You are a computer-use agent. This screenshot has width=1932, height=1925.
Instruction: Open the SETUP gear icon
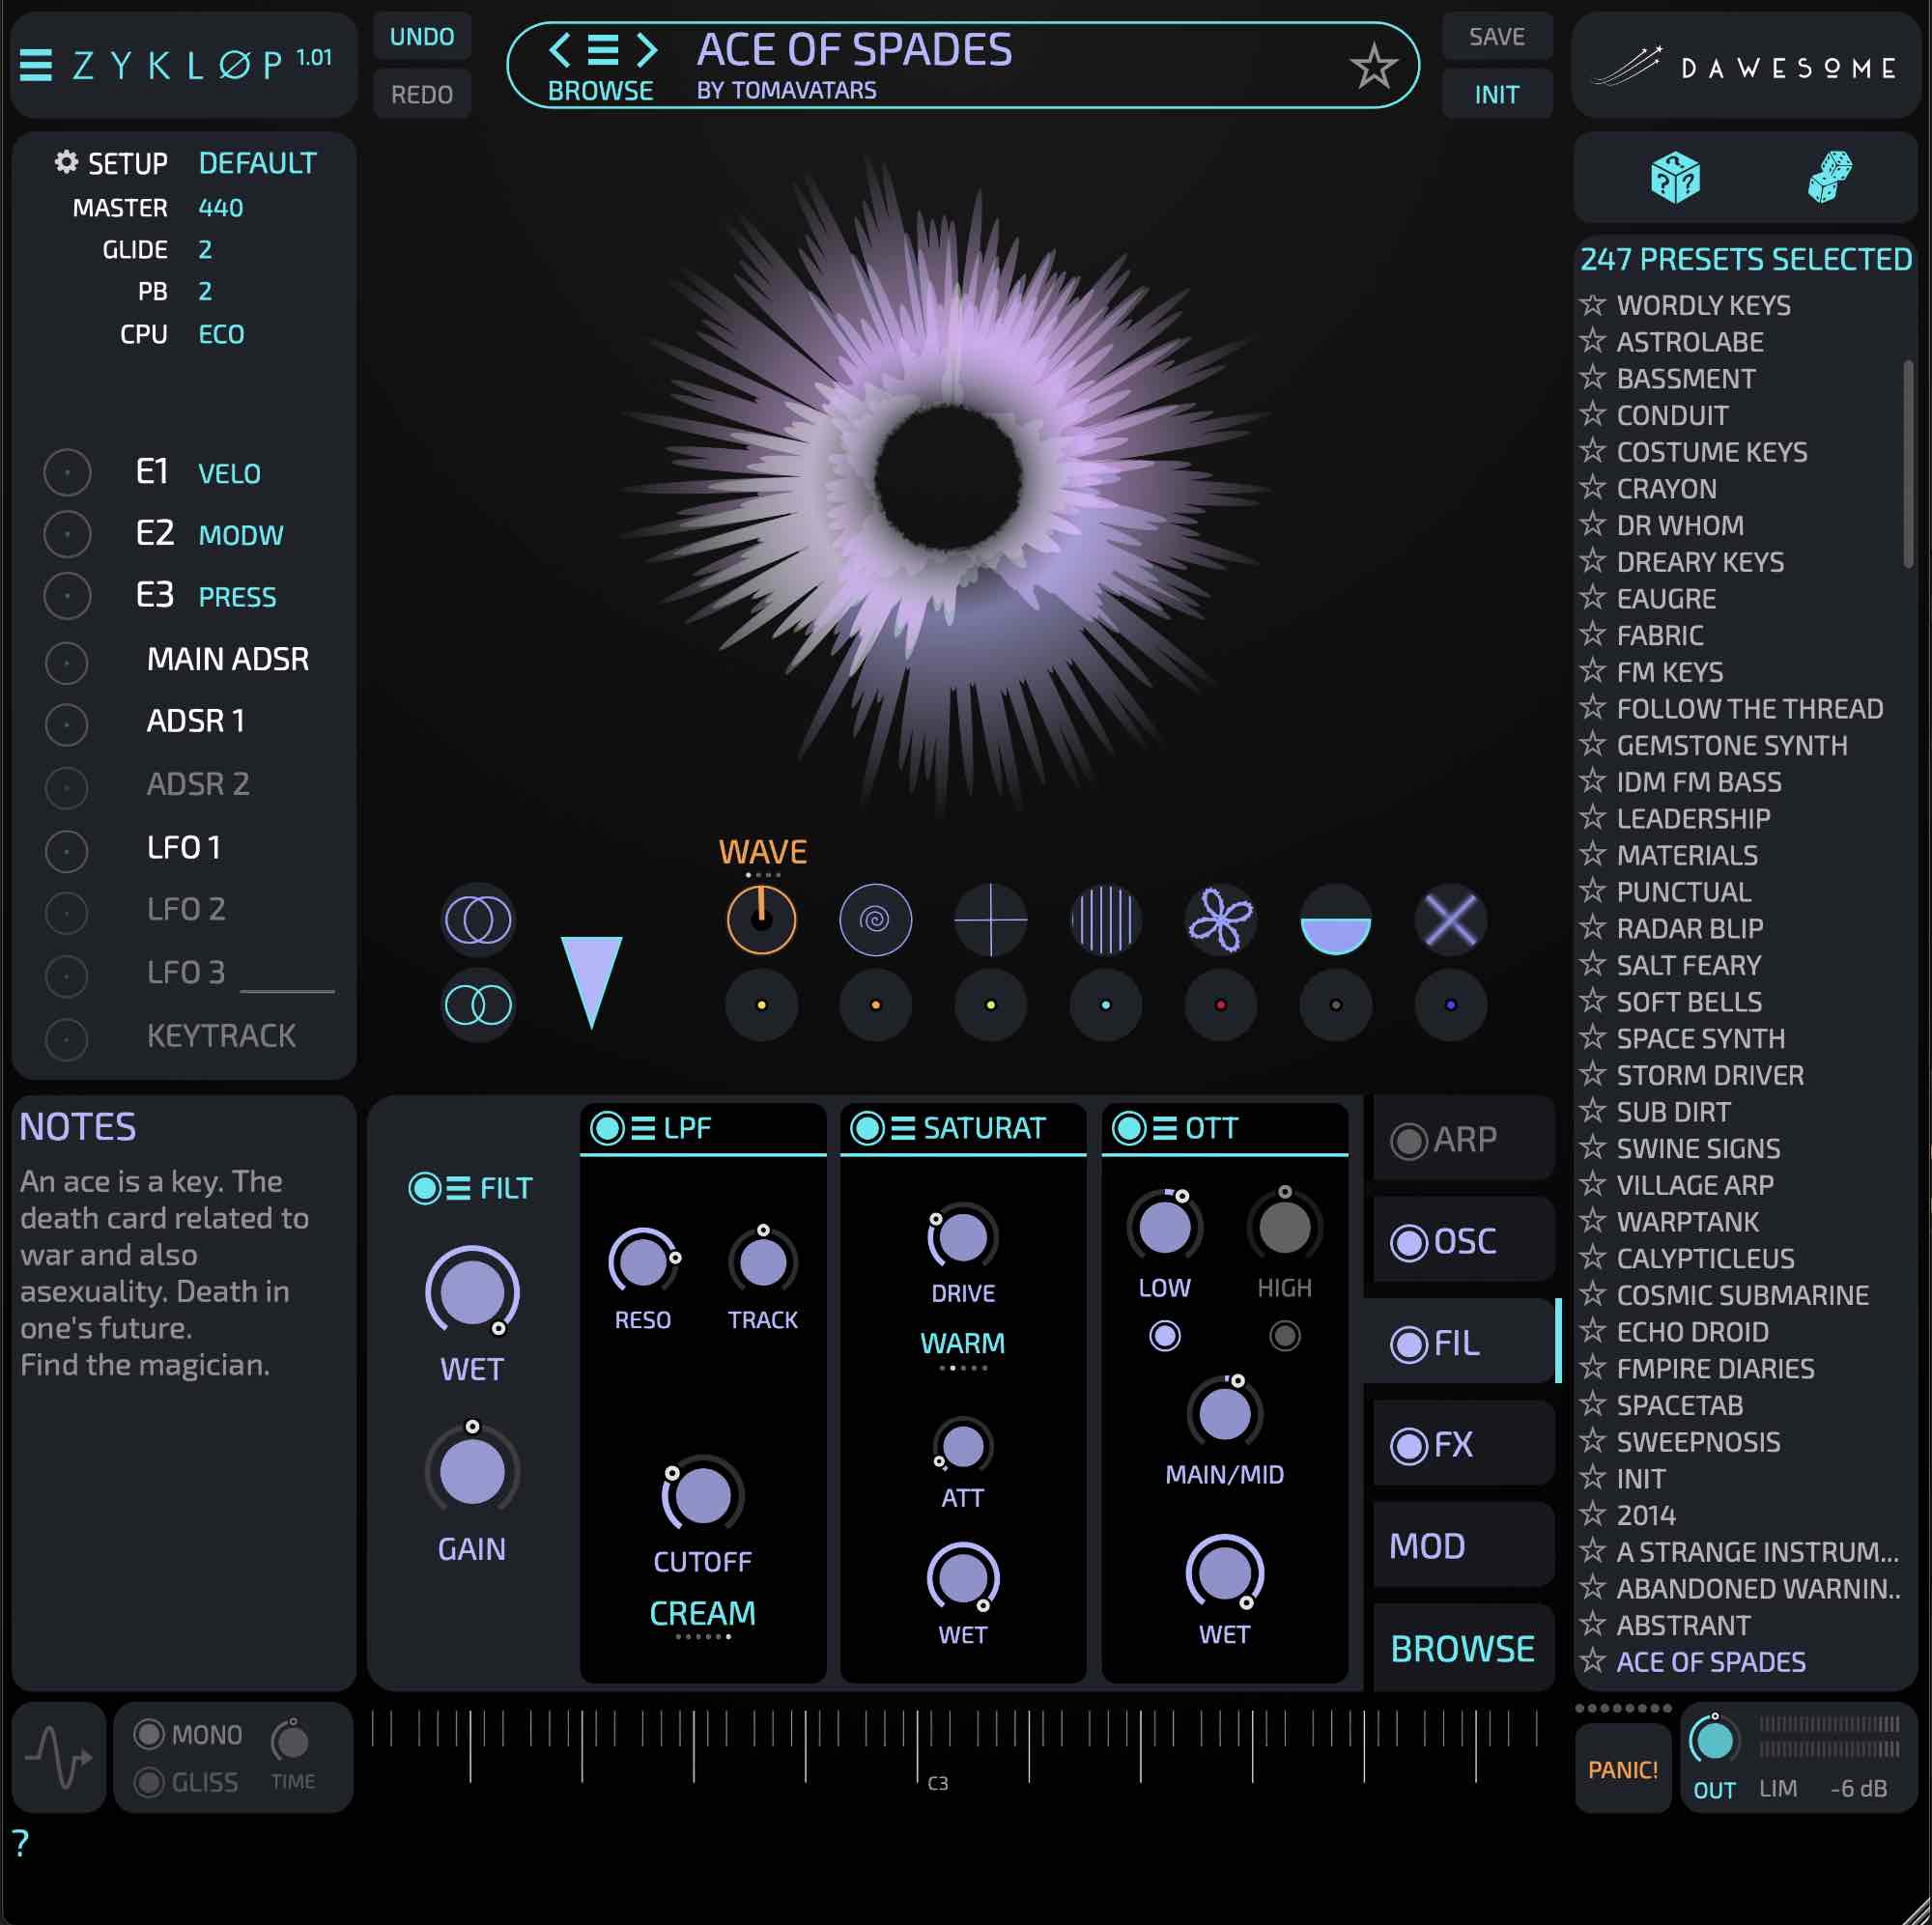click(x=66, y=162)
